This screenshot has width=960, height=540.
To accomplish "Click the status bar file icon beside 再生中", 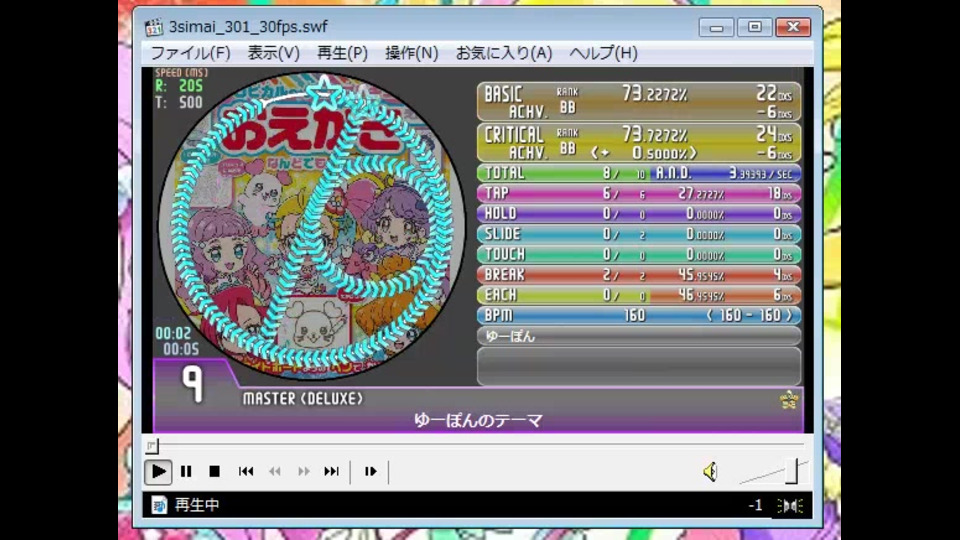I will (x=159, y=505).
